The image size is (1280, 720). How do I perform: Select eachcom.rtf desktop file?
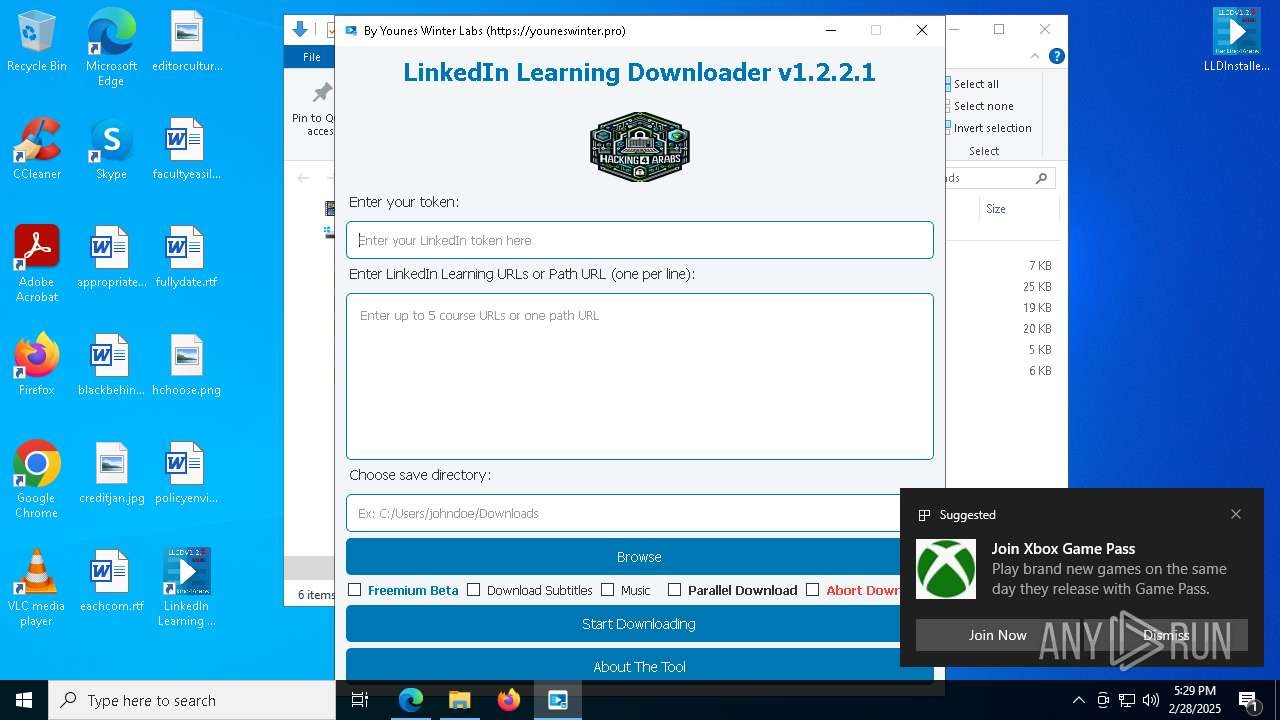pyautogui.click(x=111, y=582)
